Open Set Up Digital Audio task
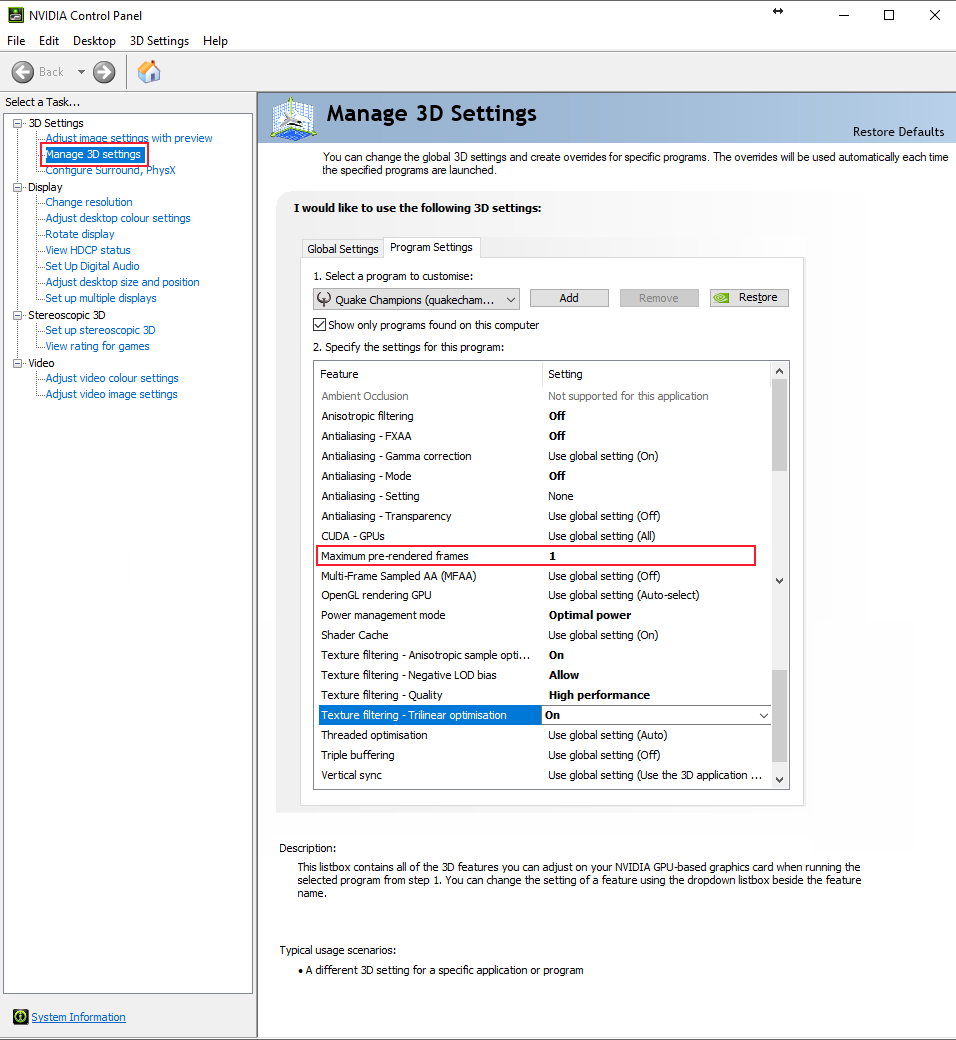The image size is (956, 1040). (92, 266)
